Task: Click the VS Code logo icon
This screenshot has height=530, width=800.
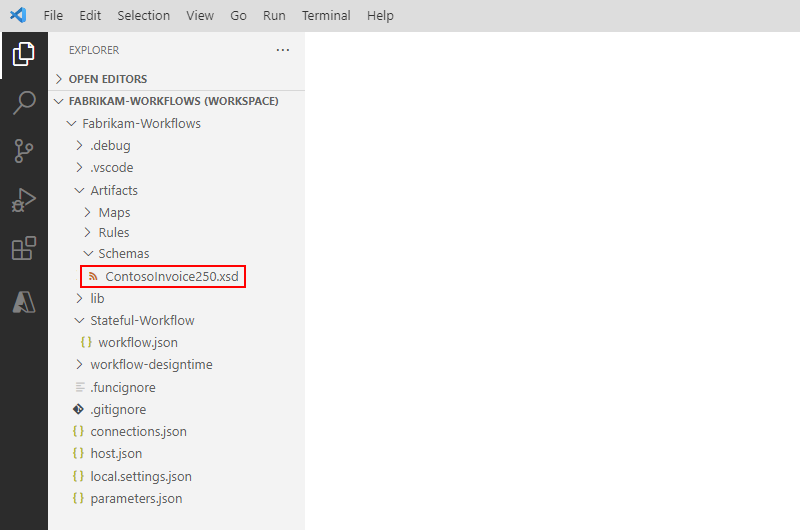Action: pos(18,15)
